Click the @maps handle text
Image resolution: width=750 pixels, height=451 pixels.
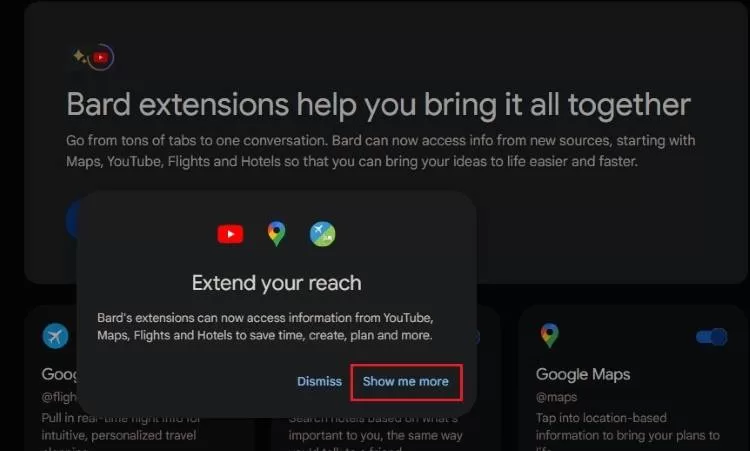[x=556, y=397]
